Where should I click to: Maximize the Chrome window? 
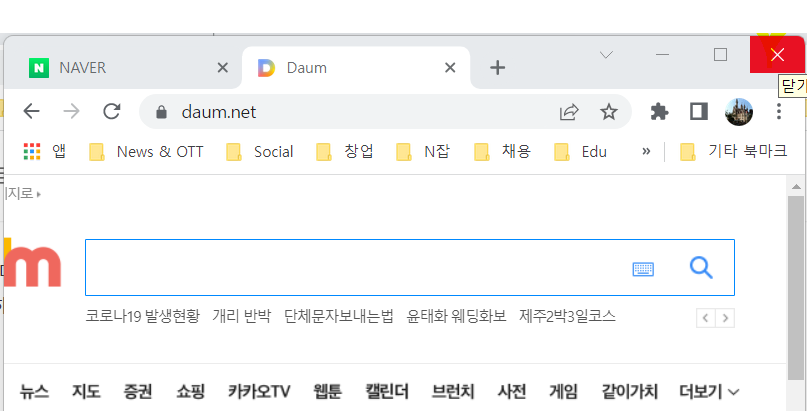pos(721,55)
